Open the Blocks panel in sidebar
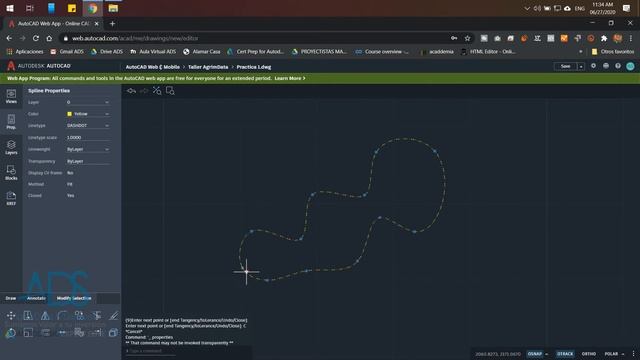 [11, 173]
